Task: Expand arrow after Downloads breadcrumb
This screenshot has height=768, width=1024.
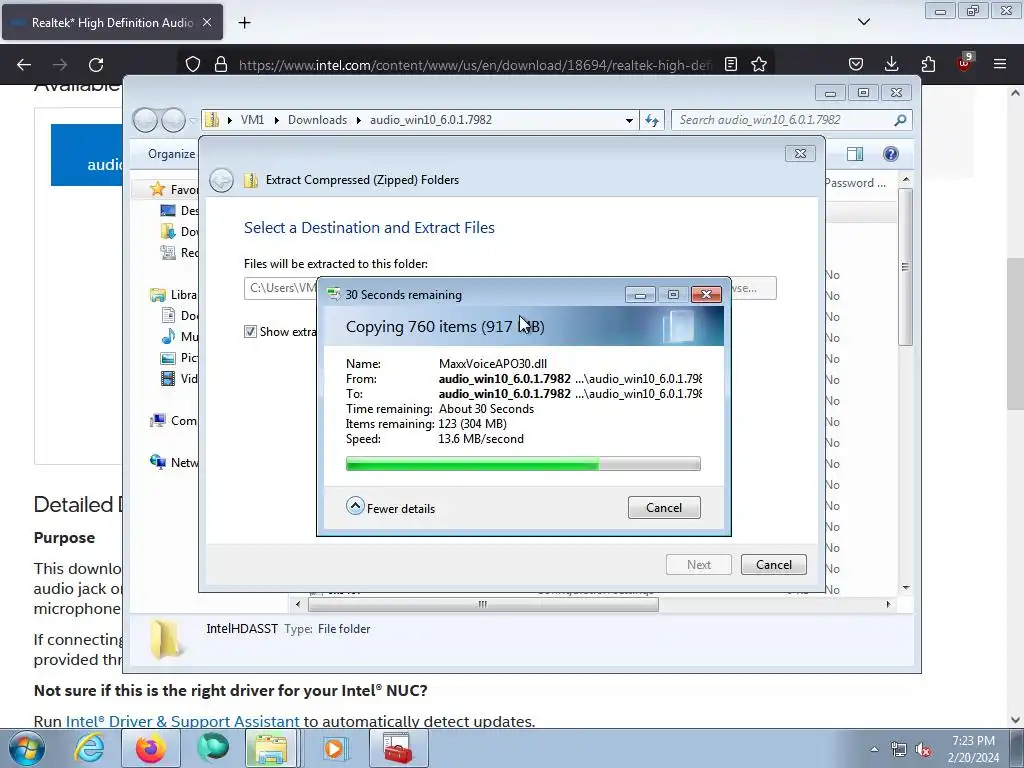Action: point(359,120)
